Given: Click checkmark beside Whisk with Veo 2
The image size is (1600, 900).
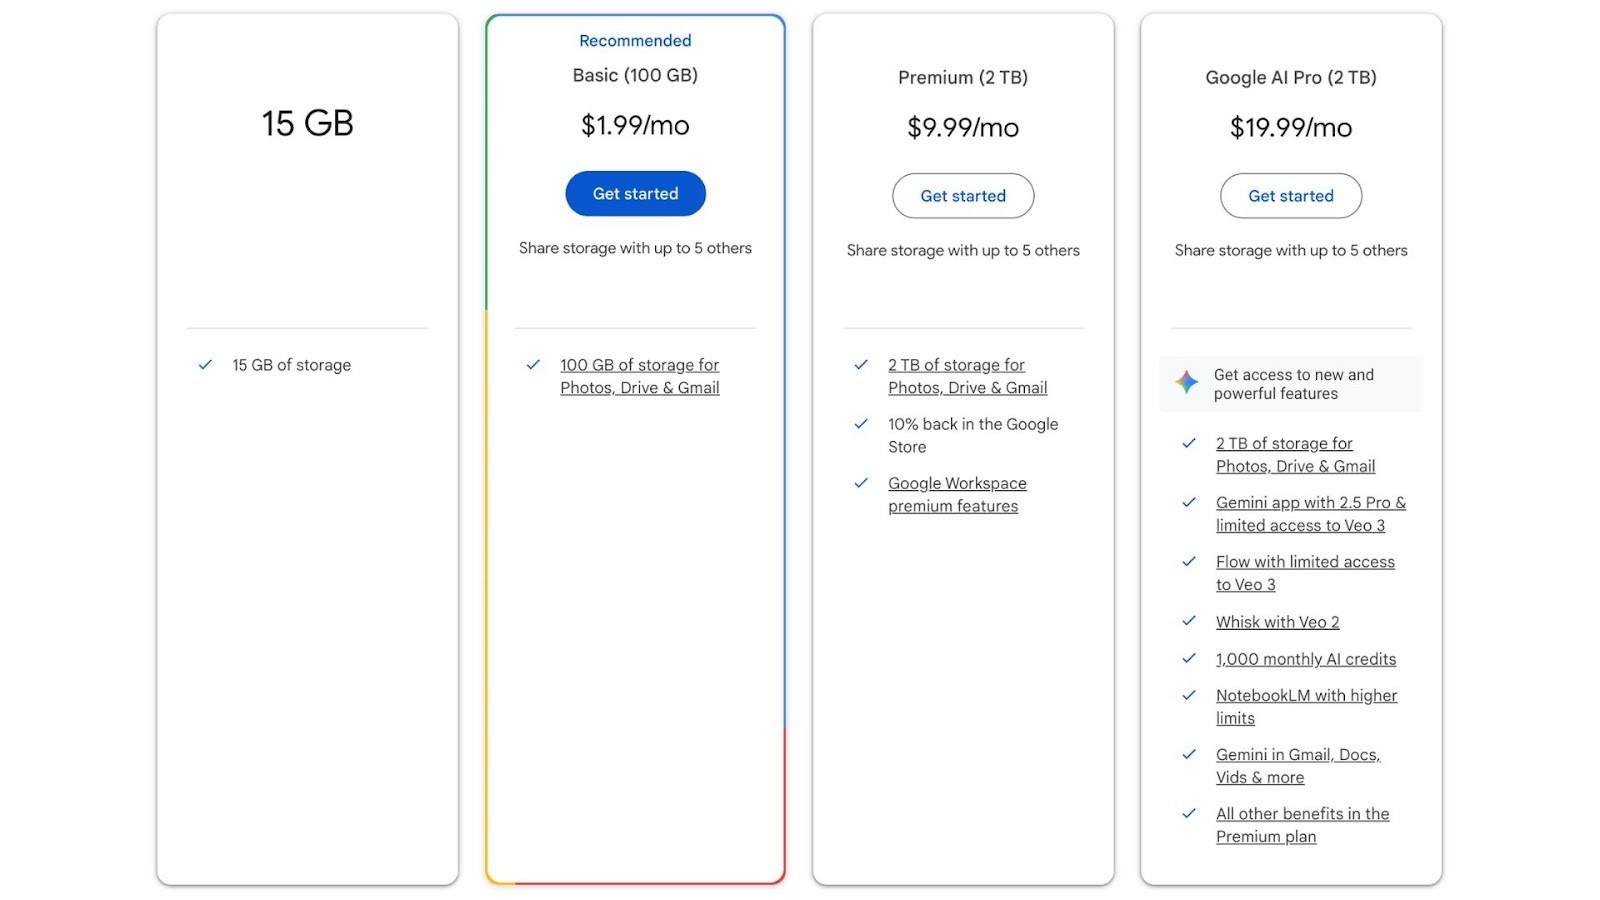Looking at the screenshot, I should pos(1189,621).
